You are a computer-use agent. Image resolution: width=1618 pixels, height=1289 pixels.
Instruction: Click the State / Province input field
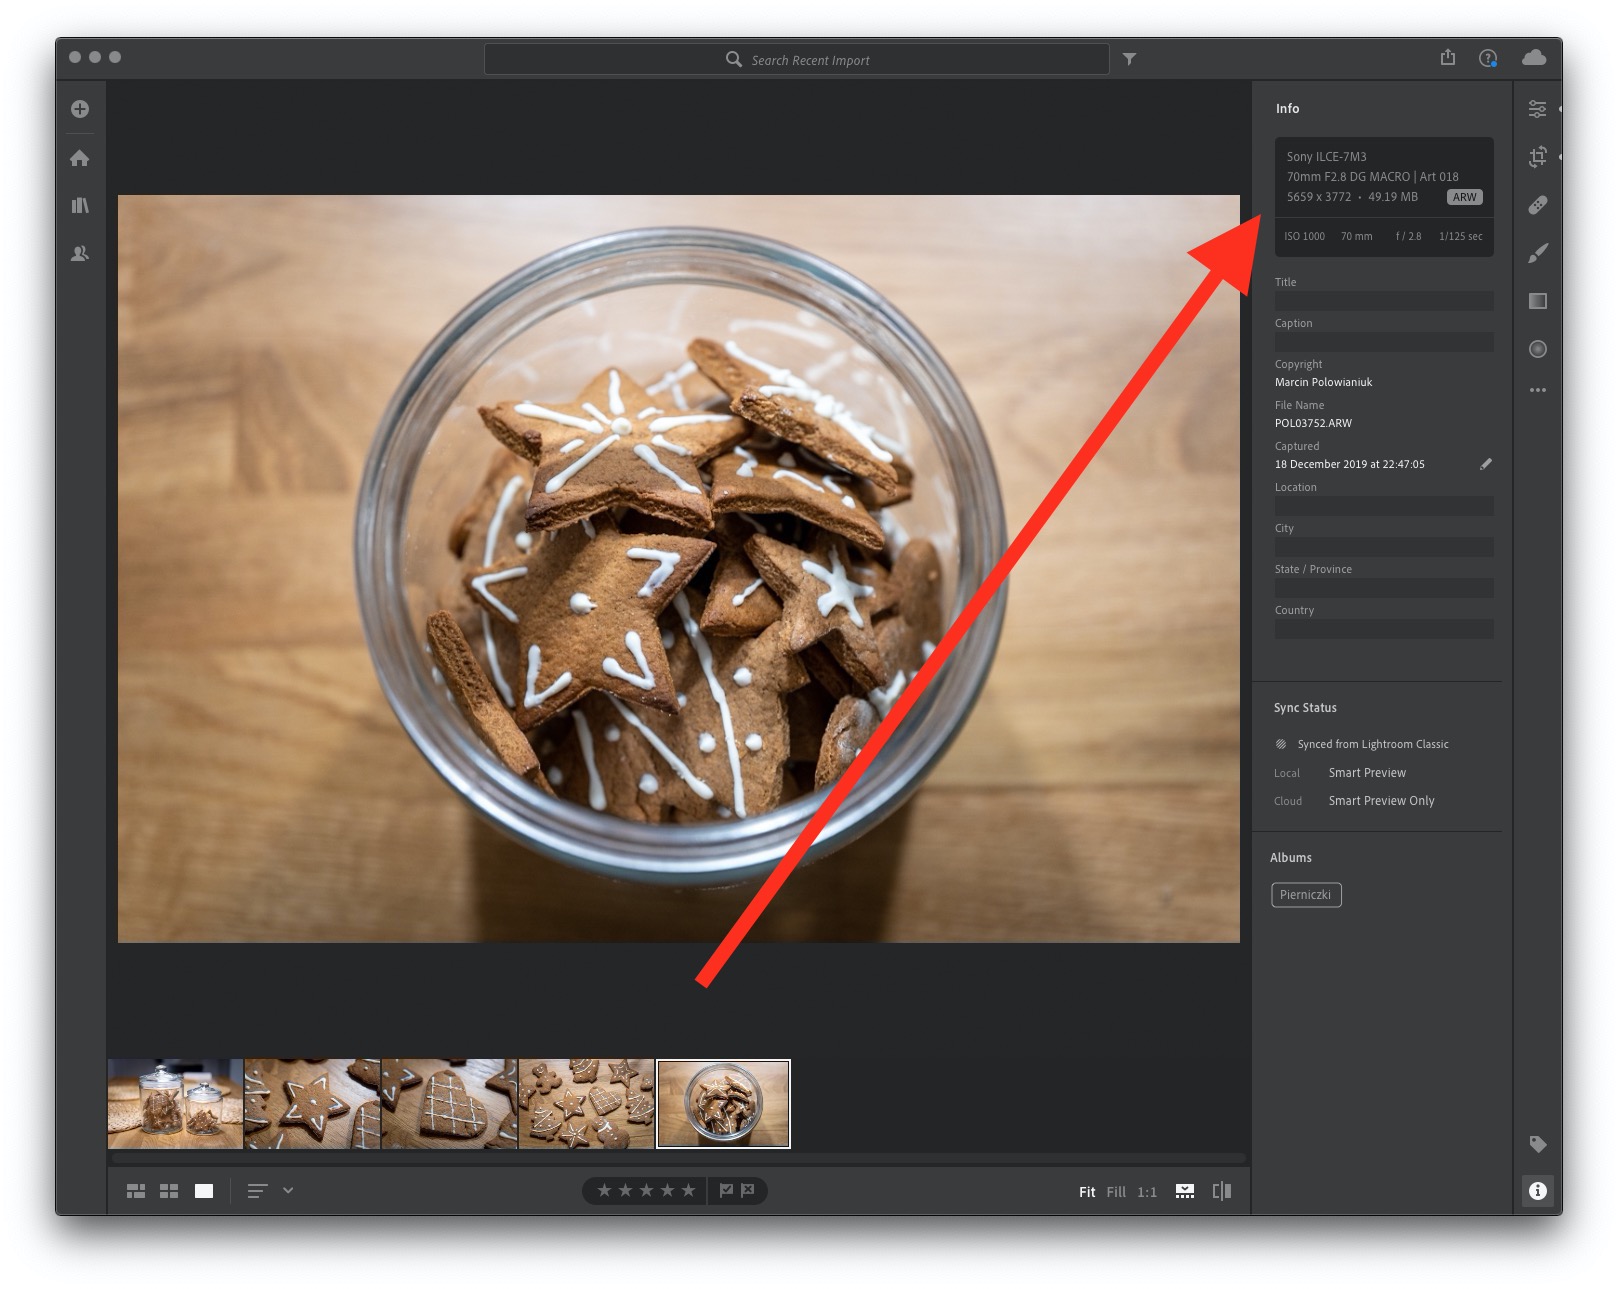pos(1384,588)
